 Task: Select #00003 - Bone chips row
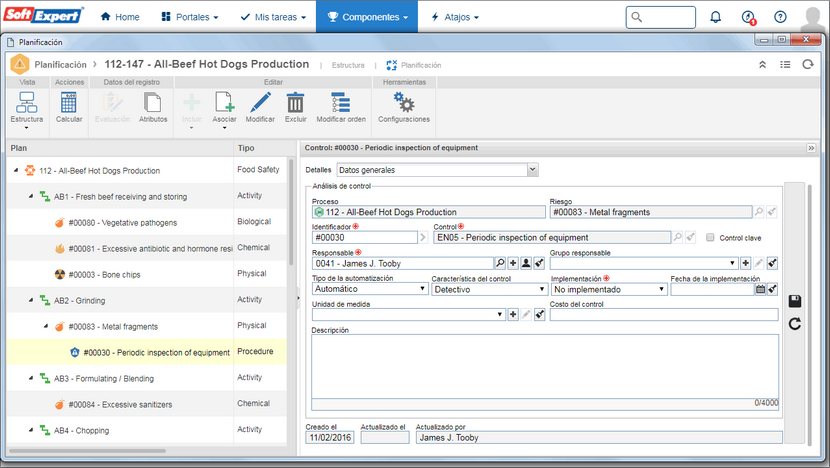point(147,274)
